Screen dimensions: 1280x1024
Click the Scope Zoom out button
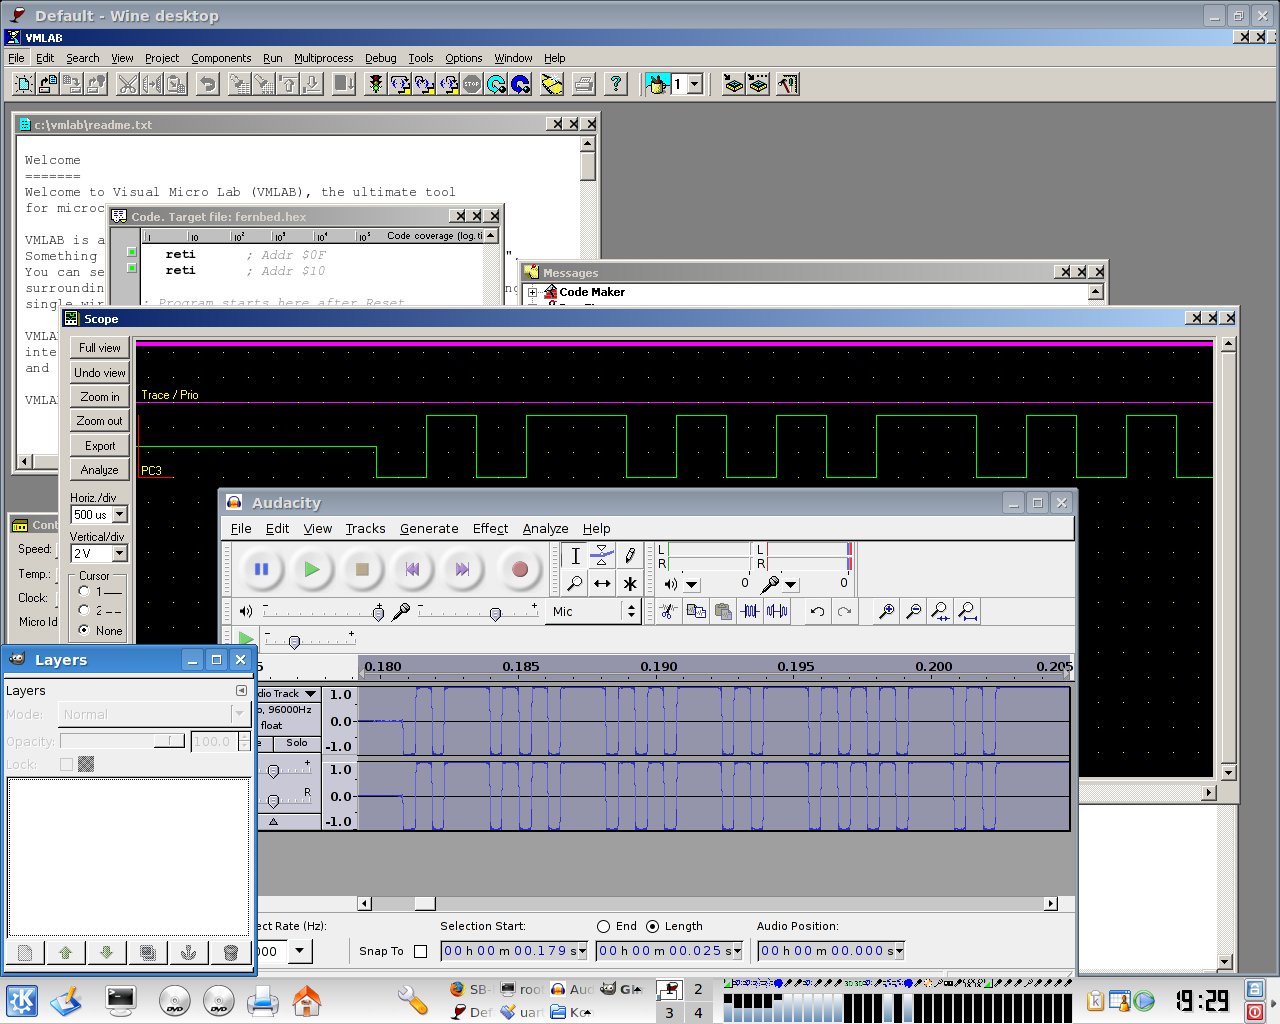coord(100,421)
